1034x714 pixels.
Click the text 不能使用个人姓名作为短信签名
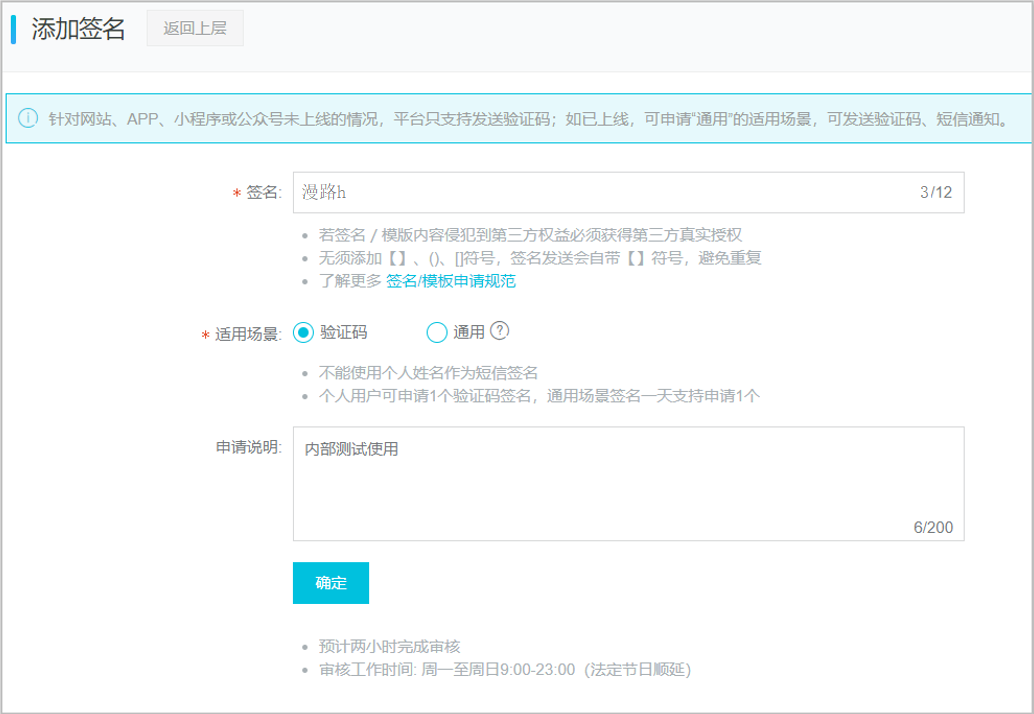[x=428, y=373]
